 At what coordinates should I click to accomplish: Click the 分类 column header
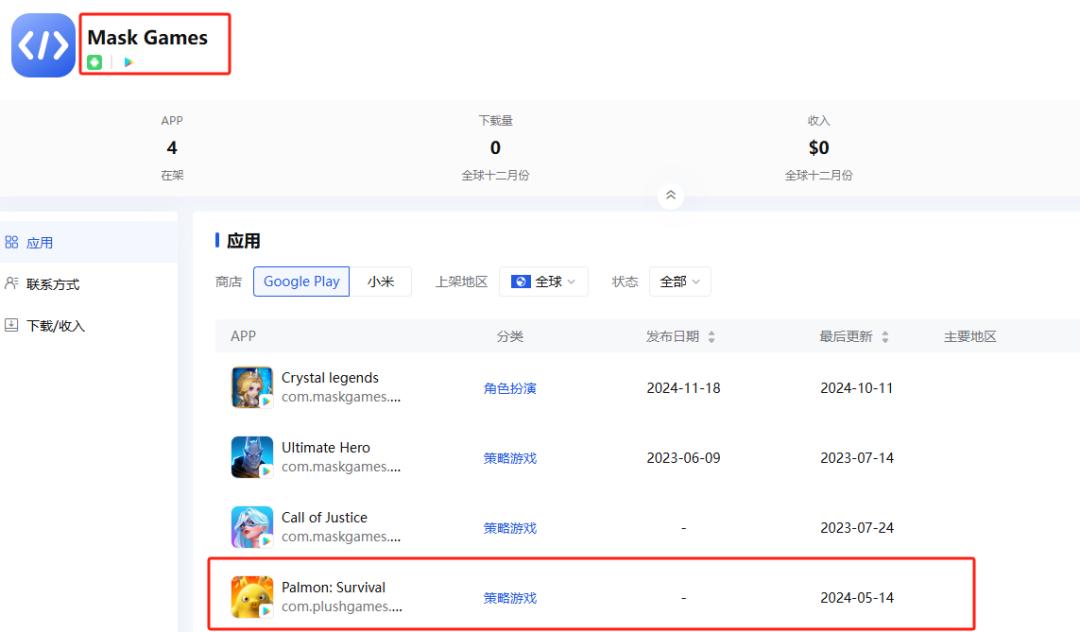[x=510, y=337]
